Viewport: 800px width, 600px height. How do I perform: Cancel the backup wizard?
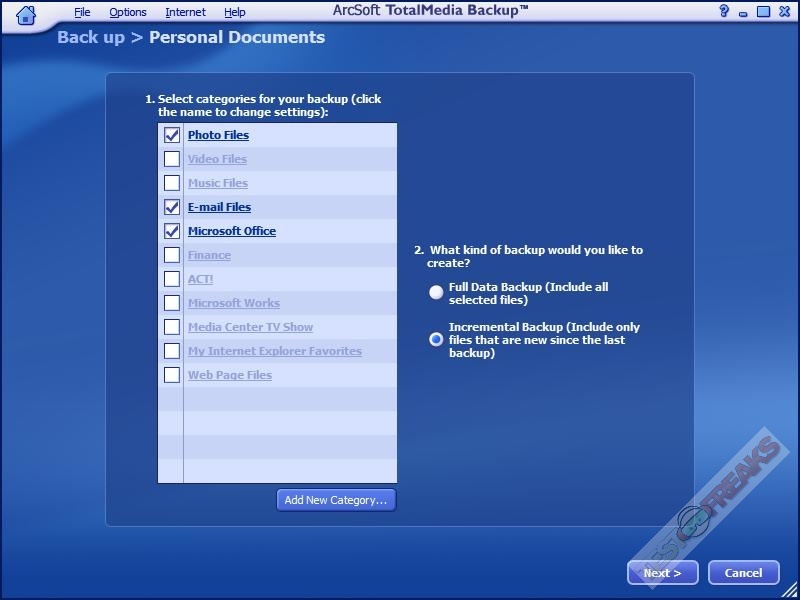coord(743,573)
